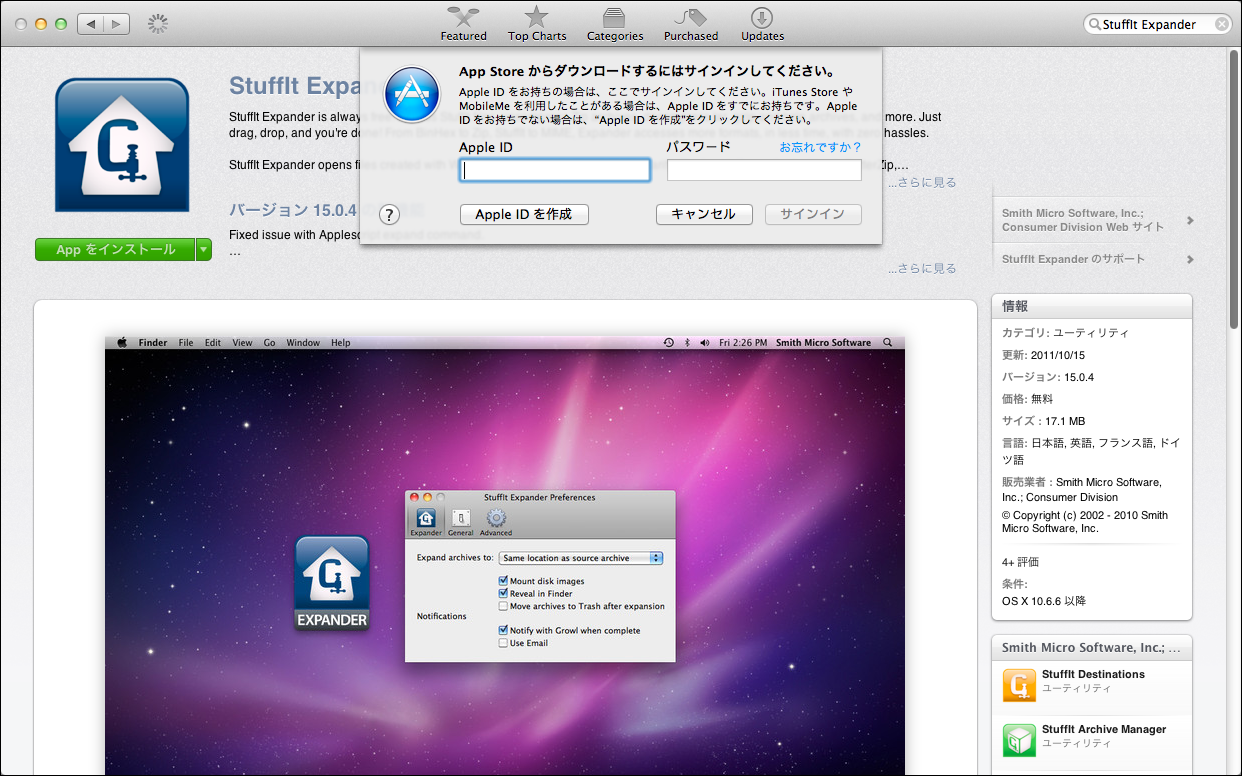Open help with the question mark button
This screenshot has width=1242, height=776.
[390, 214]
